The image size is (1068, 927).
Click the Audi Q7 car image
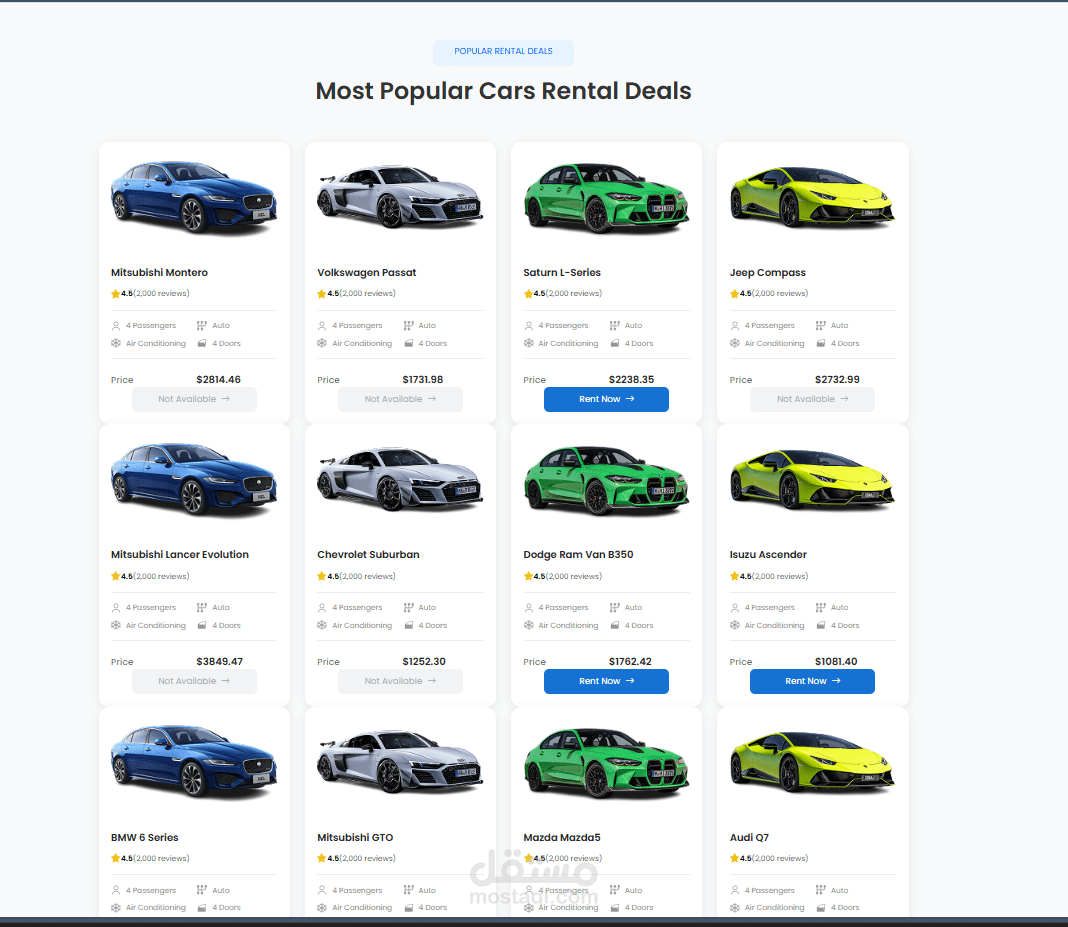pos(812,761)
